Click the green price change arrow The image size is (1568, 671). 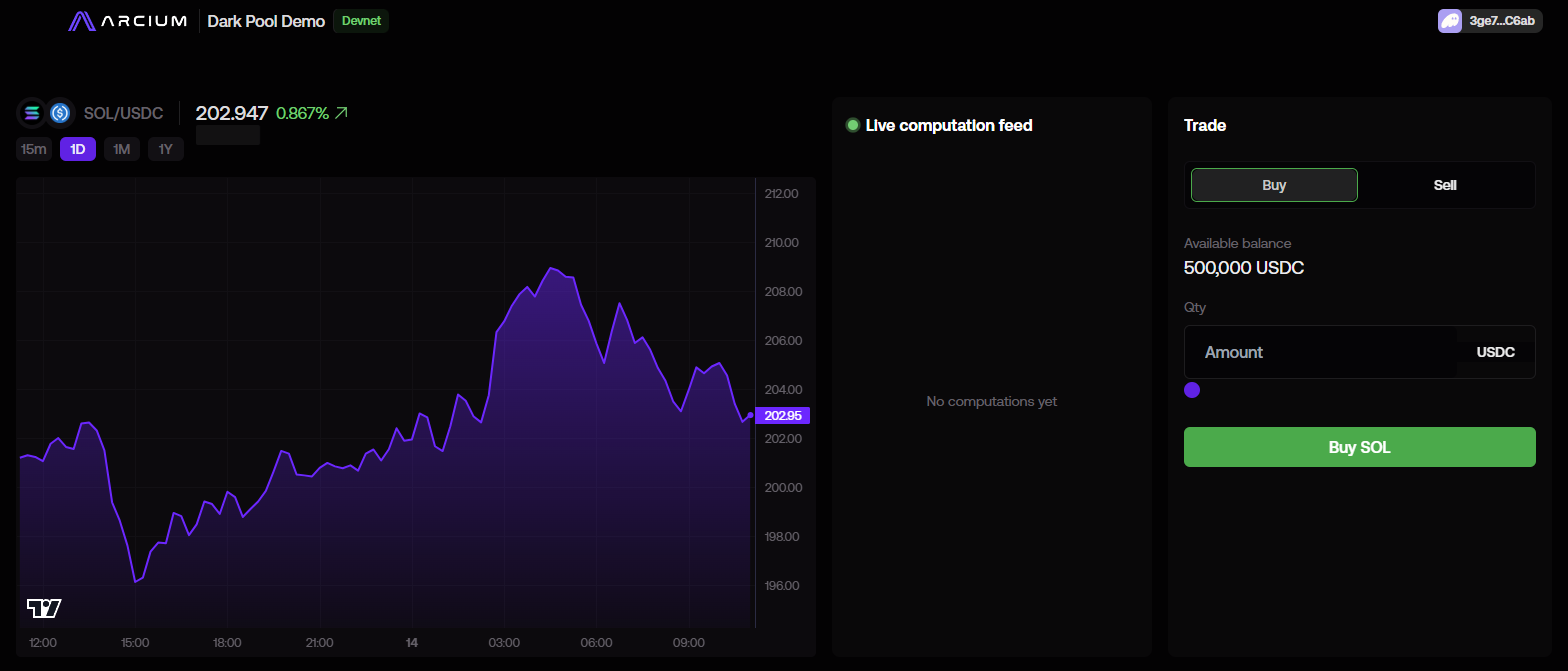341,114
